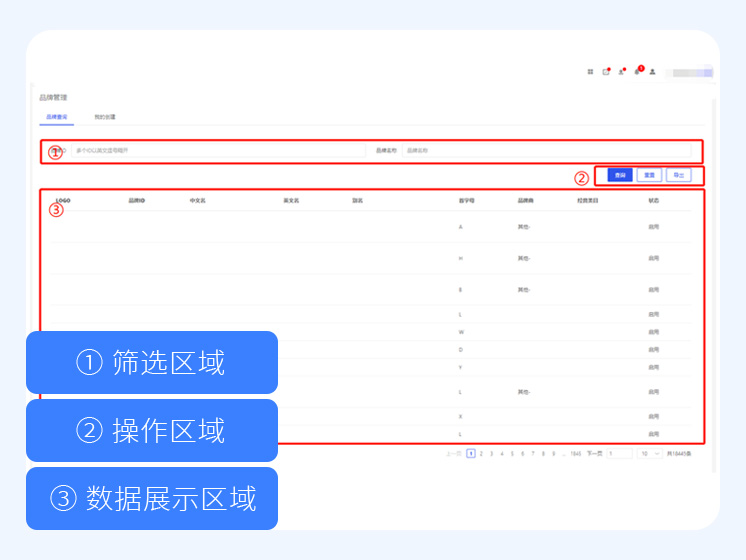Focus the 品牌名称 input field
Screen dimensions: 746x560
tap(545, 151)
